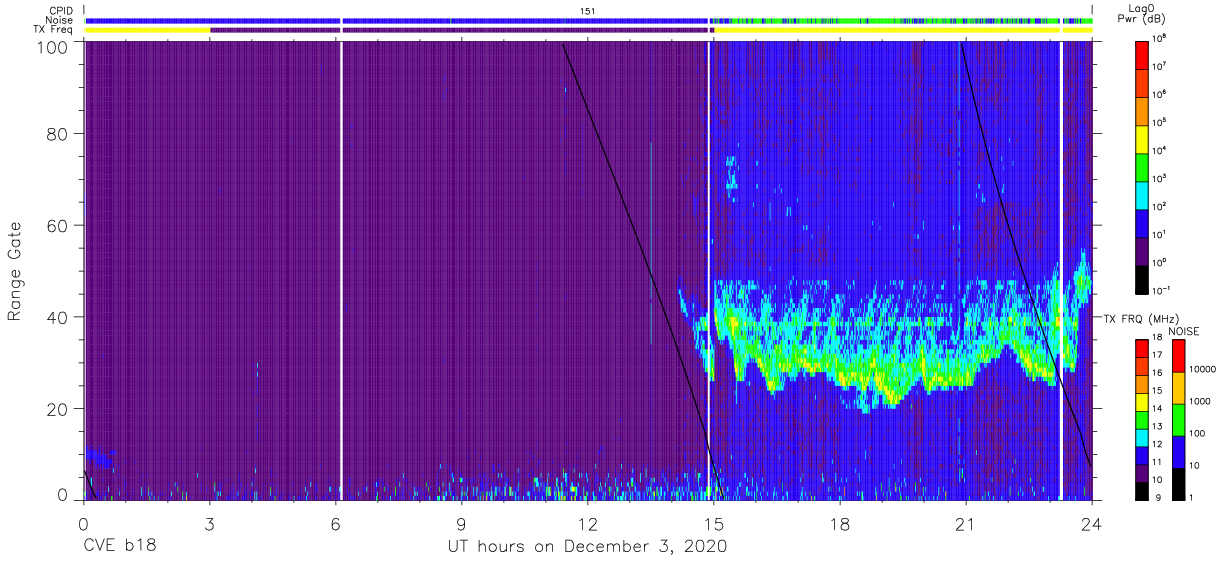Image resolution: width=1228 pixels, height=567 pixels.
Task: Pick the red top segment of NOISE colorbar
Action: [1178, 355]
